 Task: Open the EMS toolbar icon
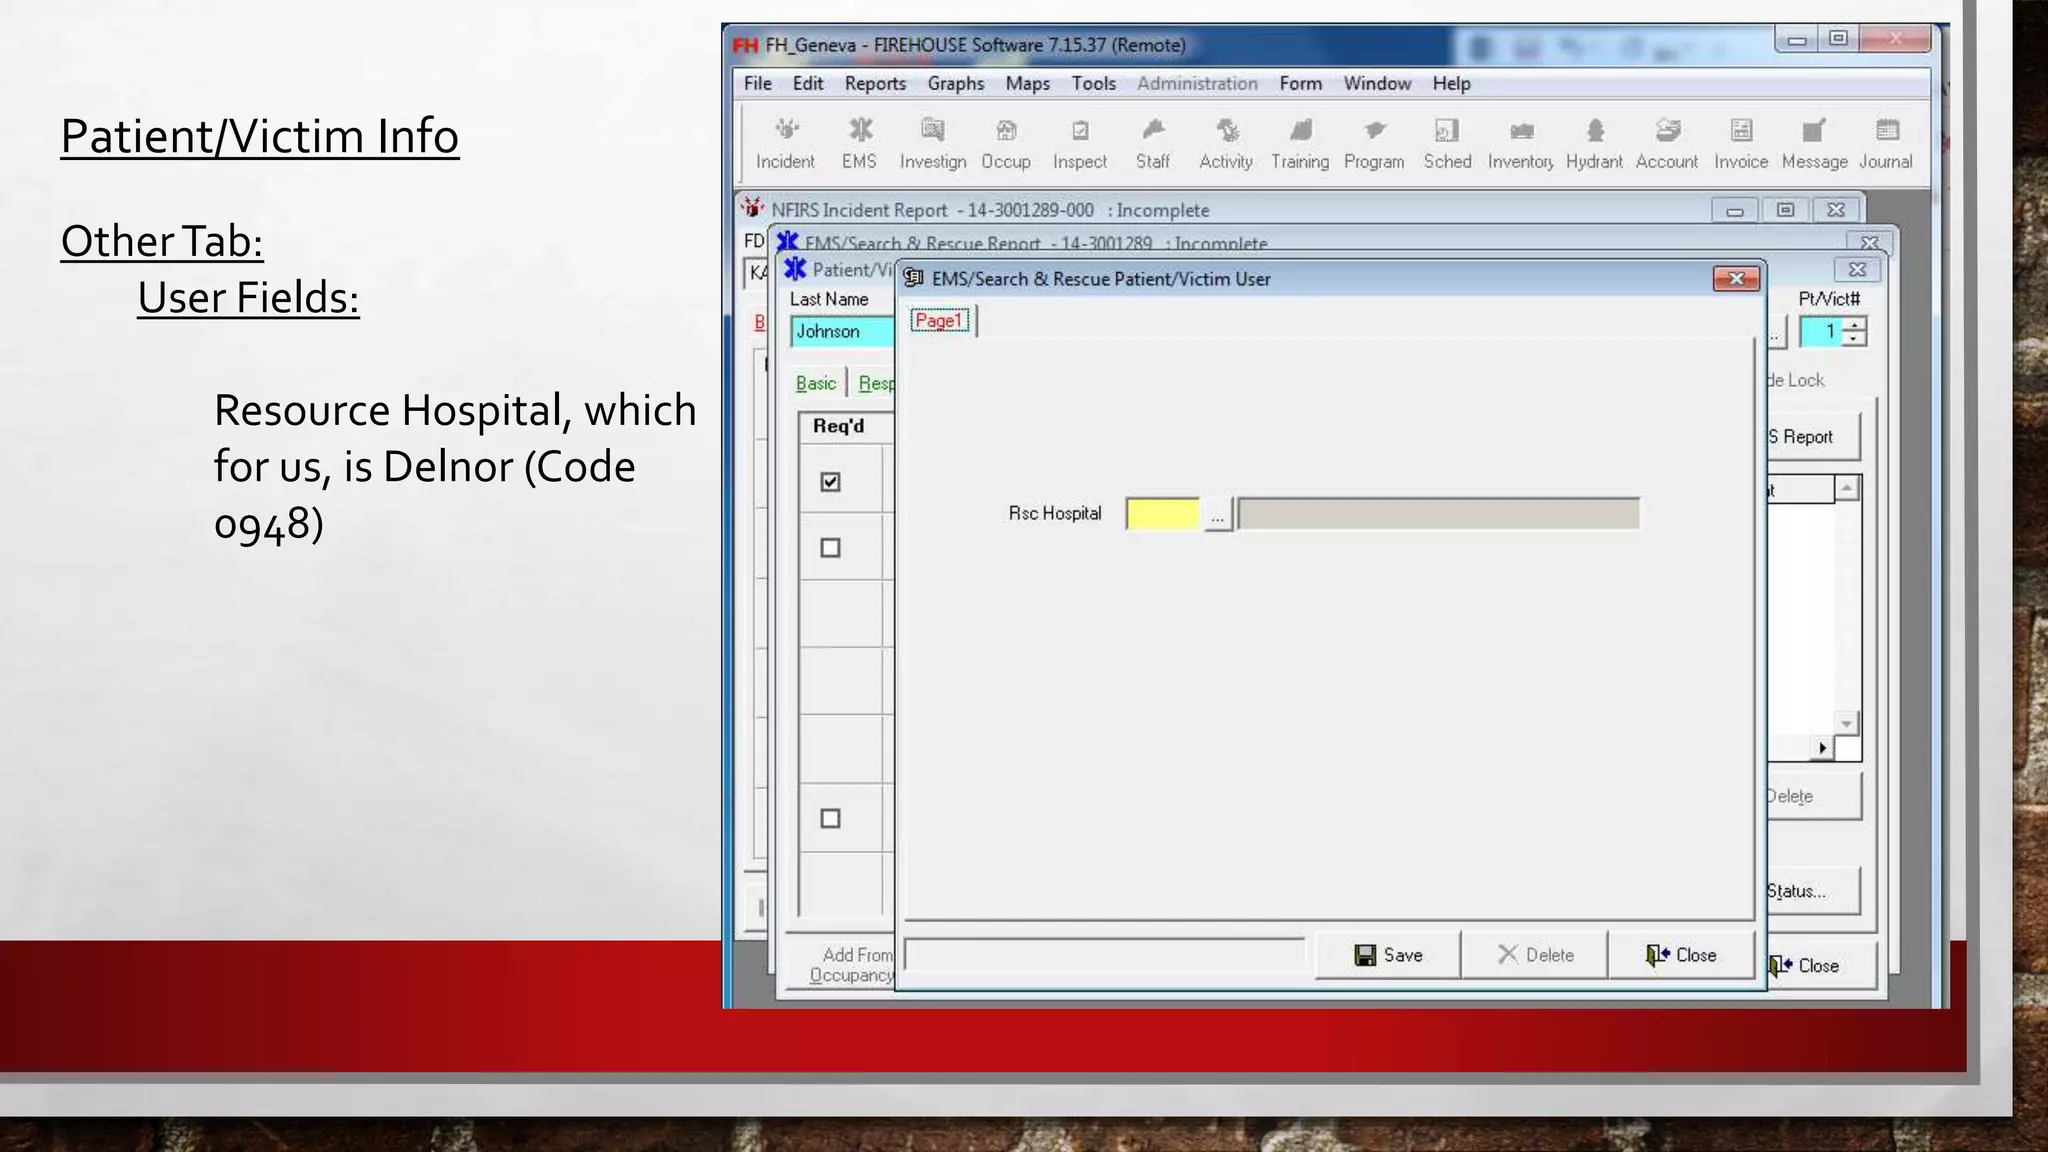(859, 144)
